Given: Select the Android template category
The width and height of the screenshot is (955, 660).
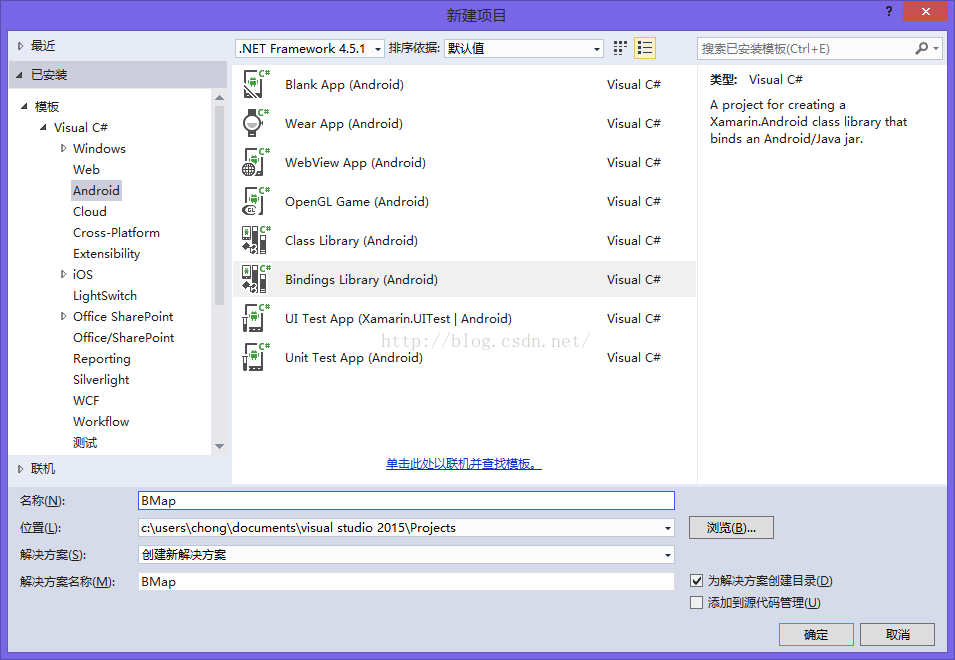Looking at the screenshot, I should click(x=96, y=191).
